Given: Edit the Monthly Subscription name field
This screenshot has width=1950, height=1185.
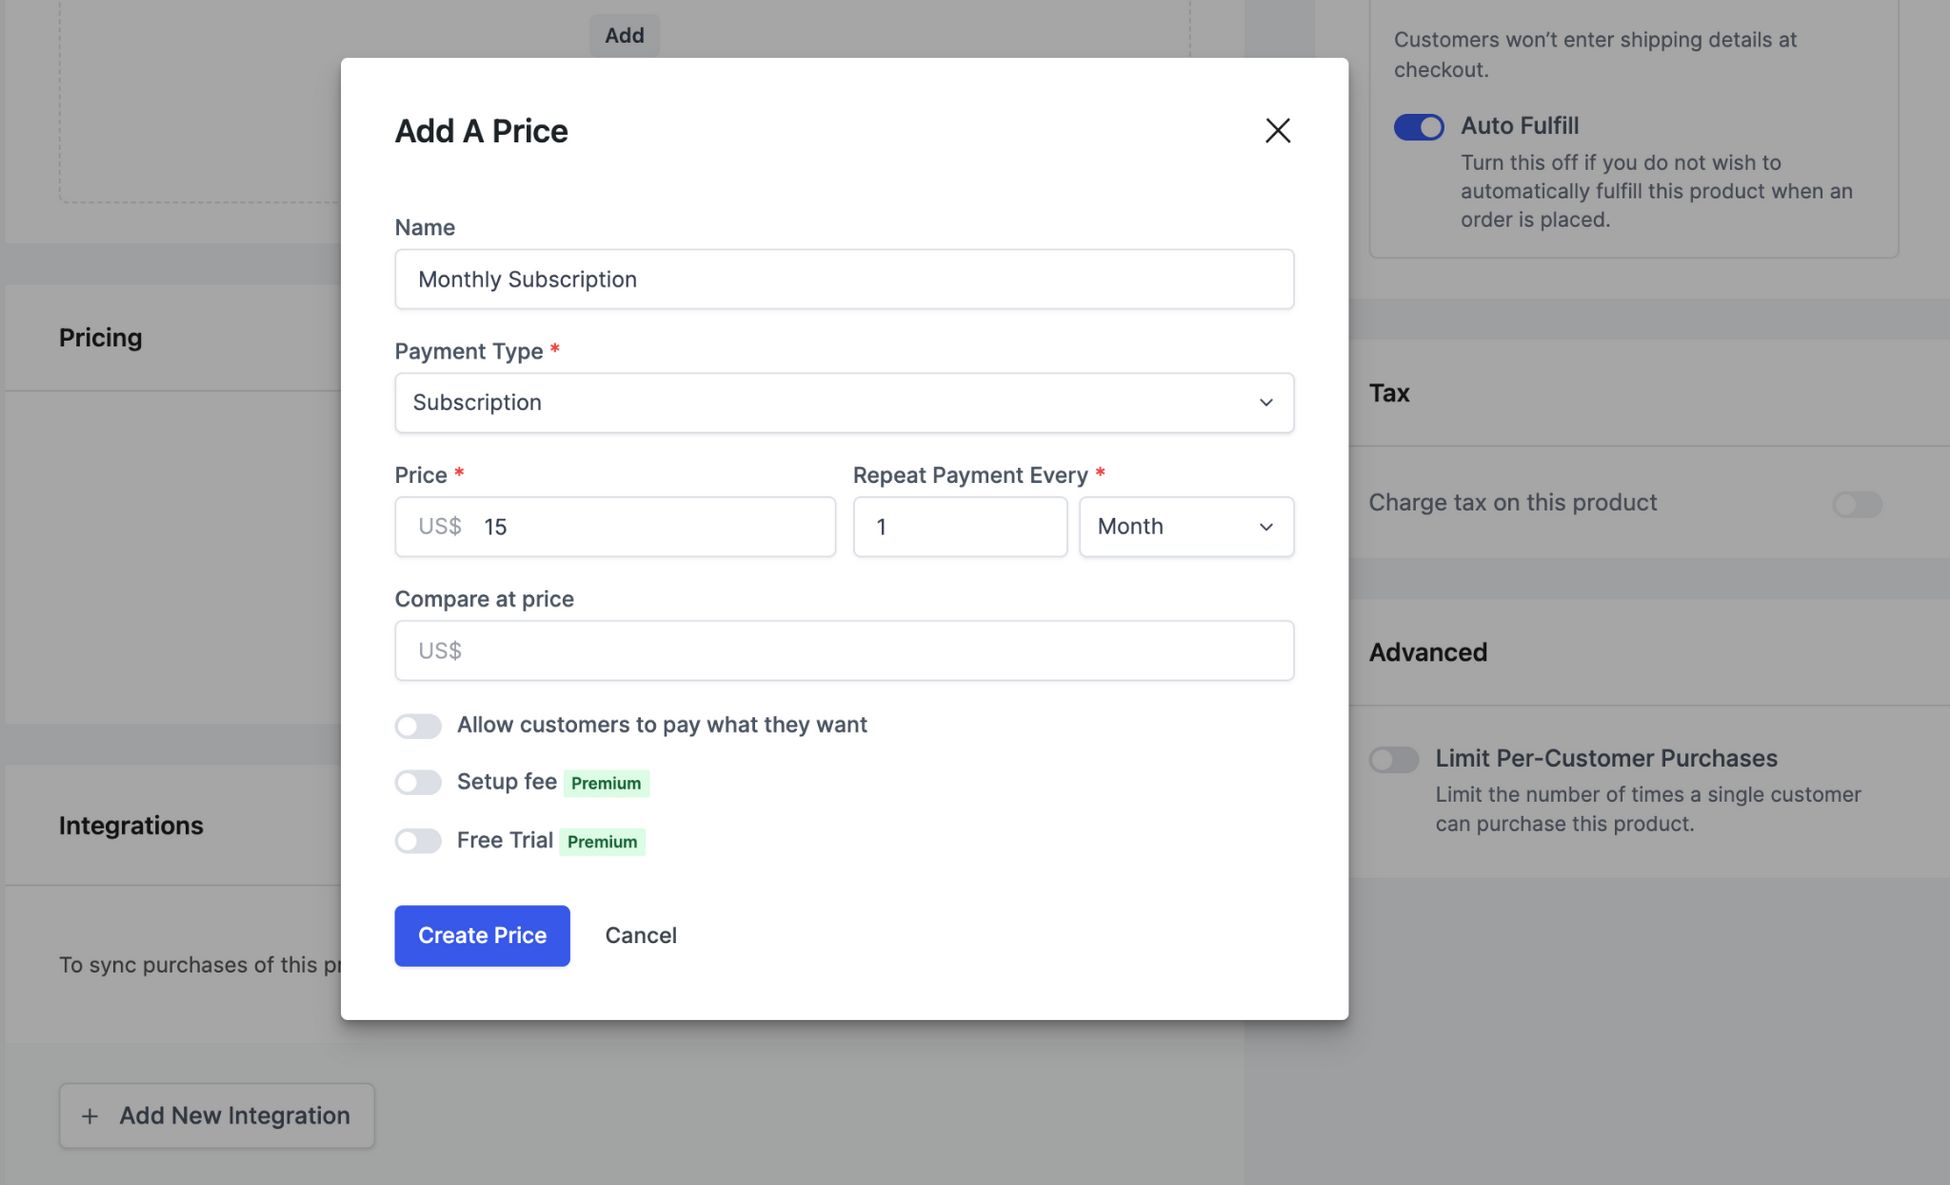Looking at the screenshot, I should point(845,279).
